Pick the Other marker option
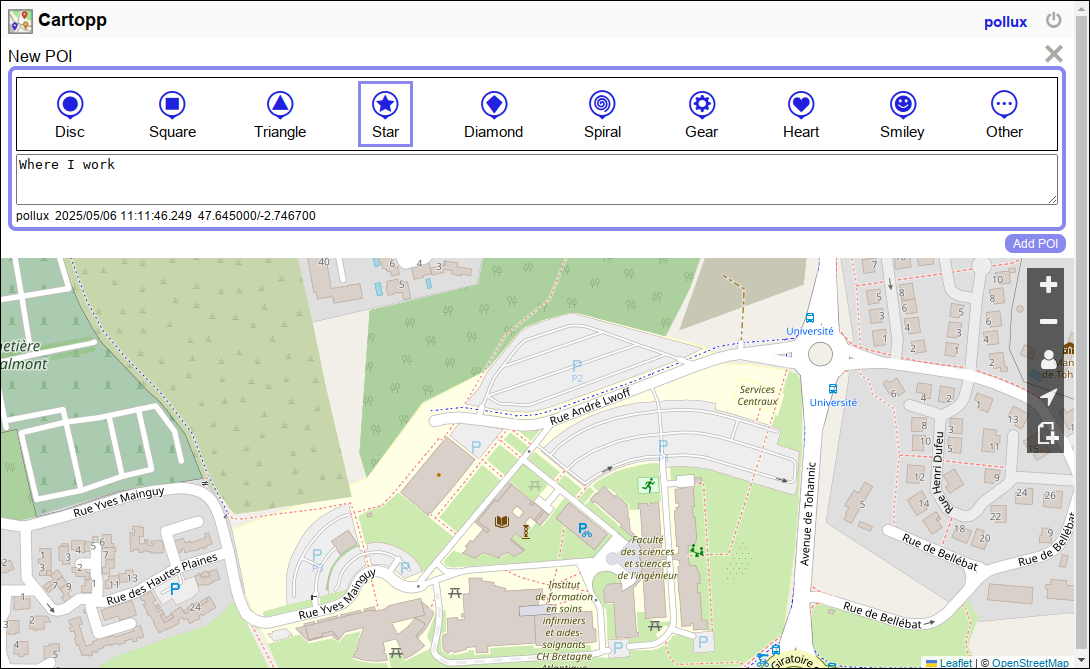Viewport: 1090px width, 669px height. point(1004,114)
